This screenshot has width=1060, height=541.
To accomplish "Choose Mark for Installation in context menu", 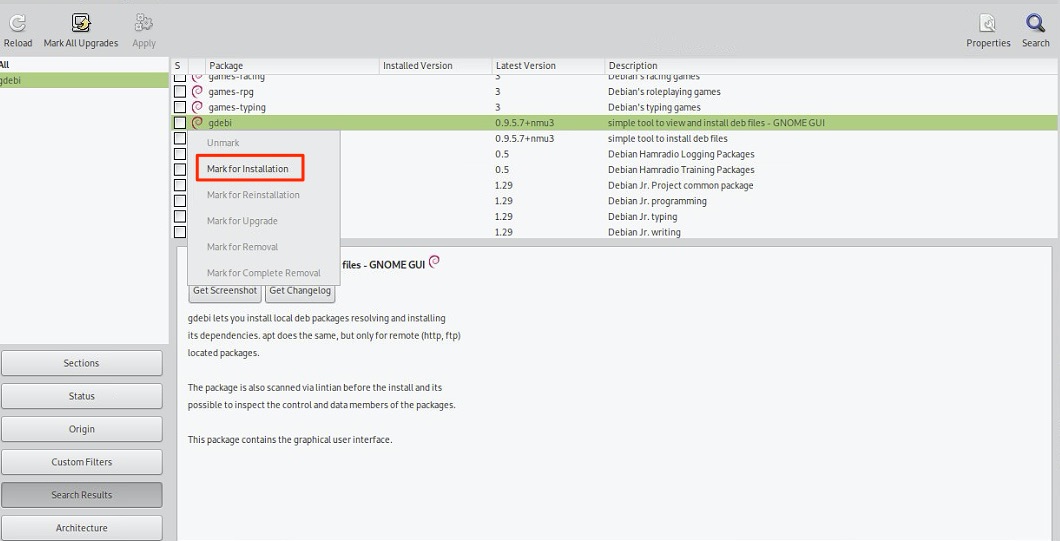I will [x=248, y=169].
